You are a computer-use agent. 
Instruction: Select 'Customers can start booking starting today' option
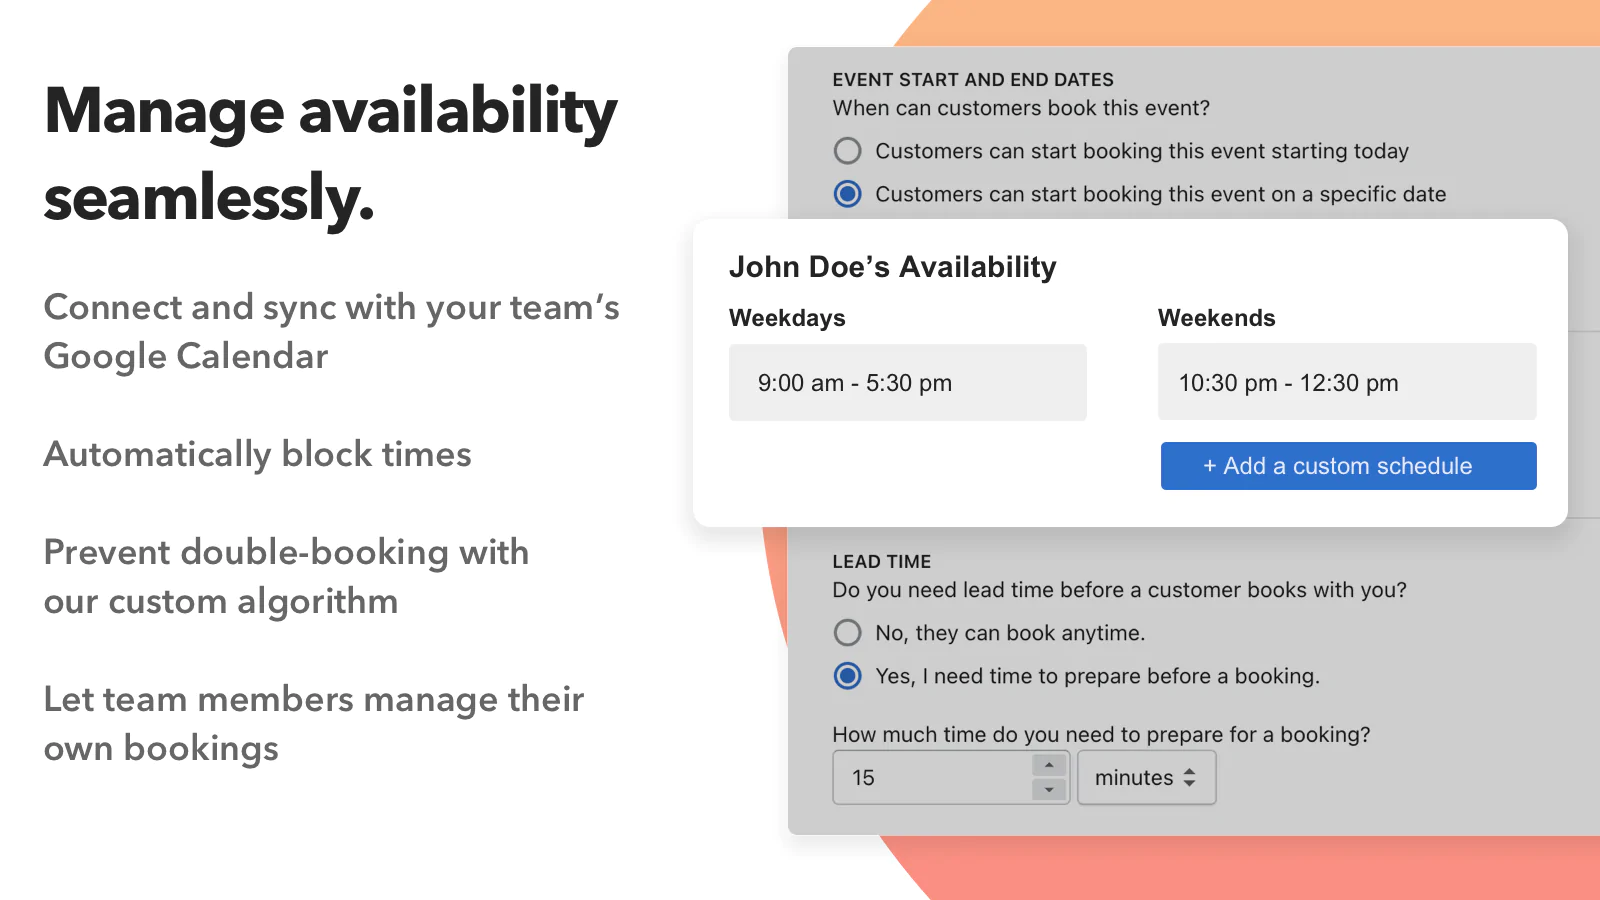point(848,151)
